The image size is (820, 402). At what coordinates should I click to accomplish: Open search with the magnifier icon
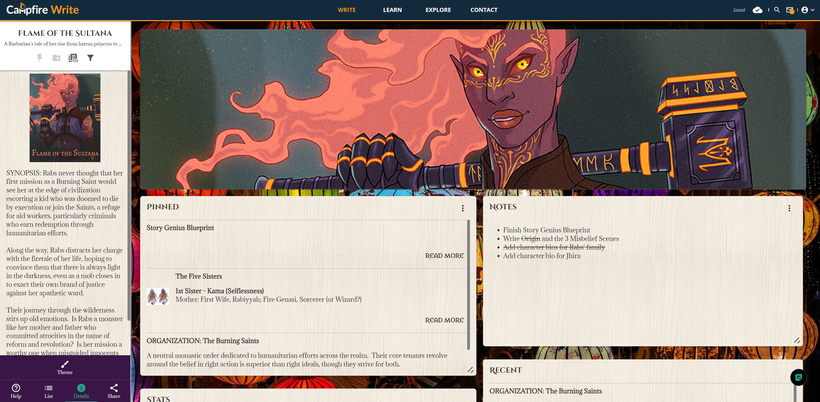coord(777,10)
